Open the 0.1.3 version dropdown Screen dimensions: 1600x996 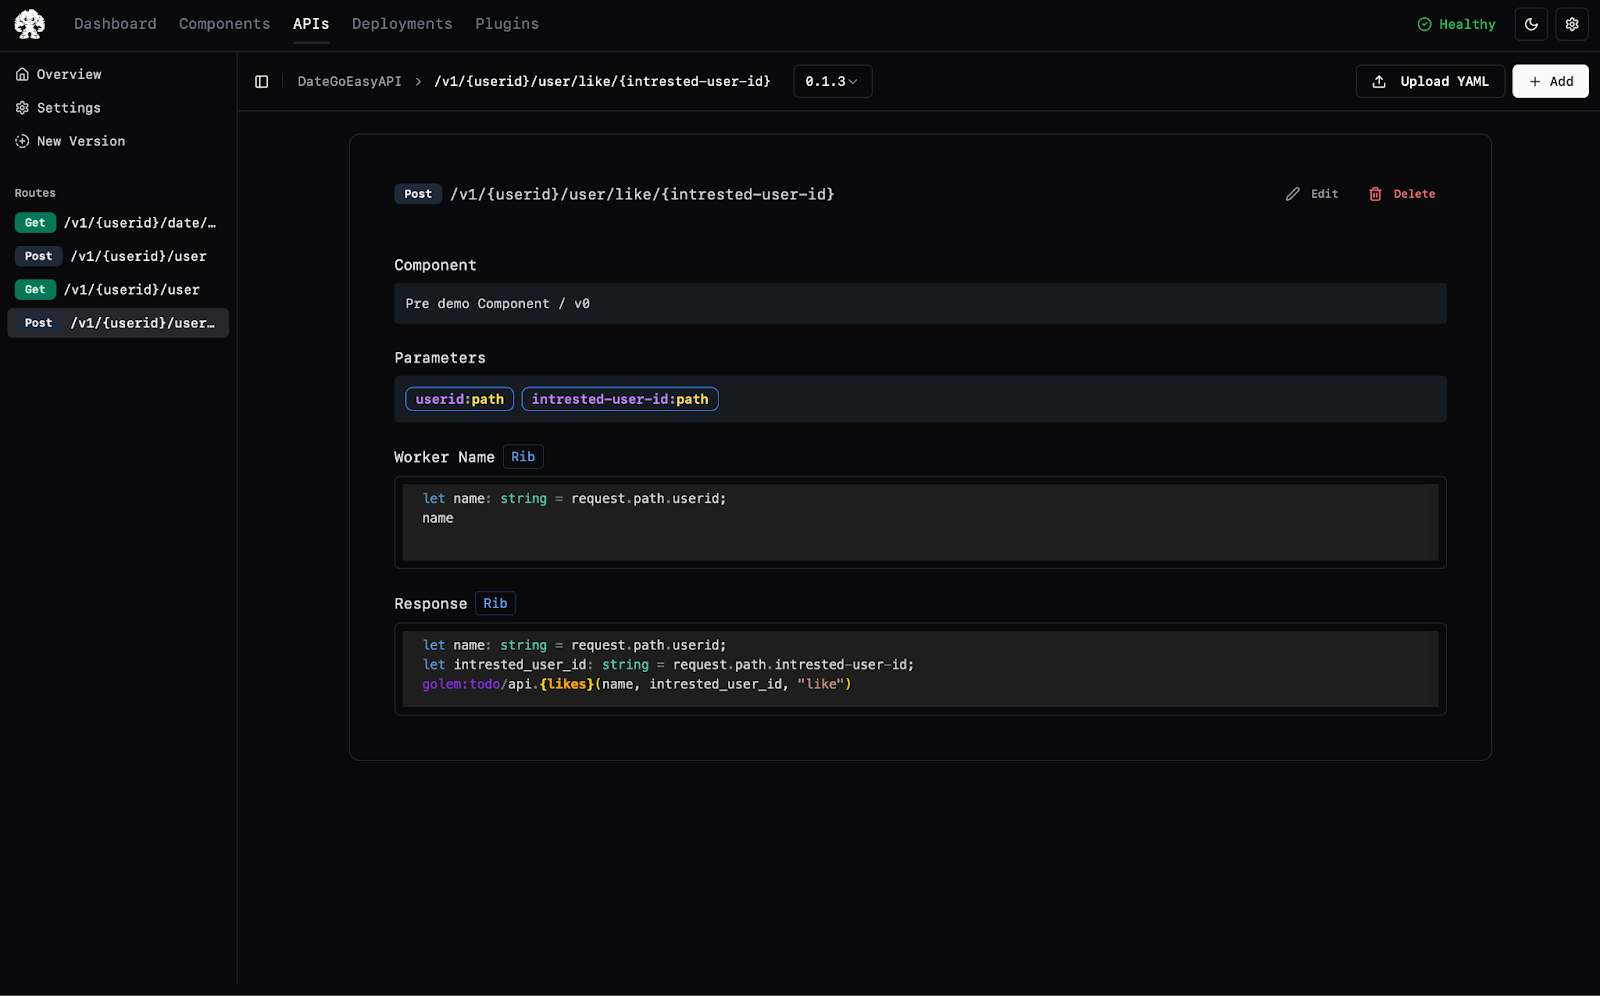pyautogui.click(x=832, y=82)
